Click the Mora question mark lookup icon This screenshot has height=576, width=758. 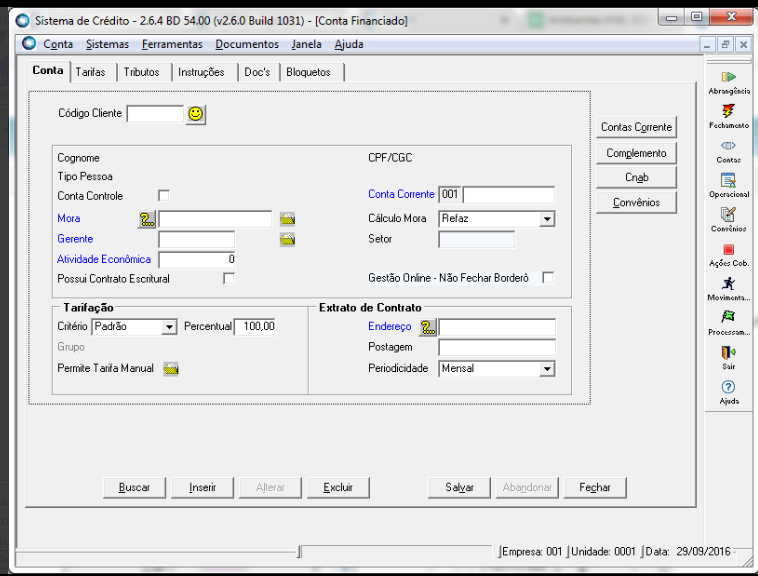click(146, 219)
